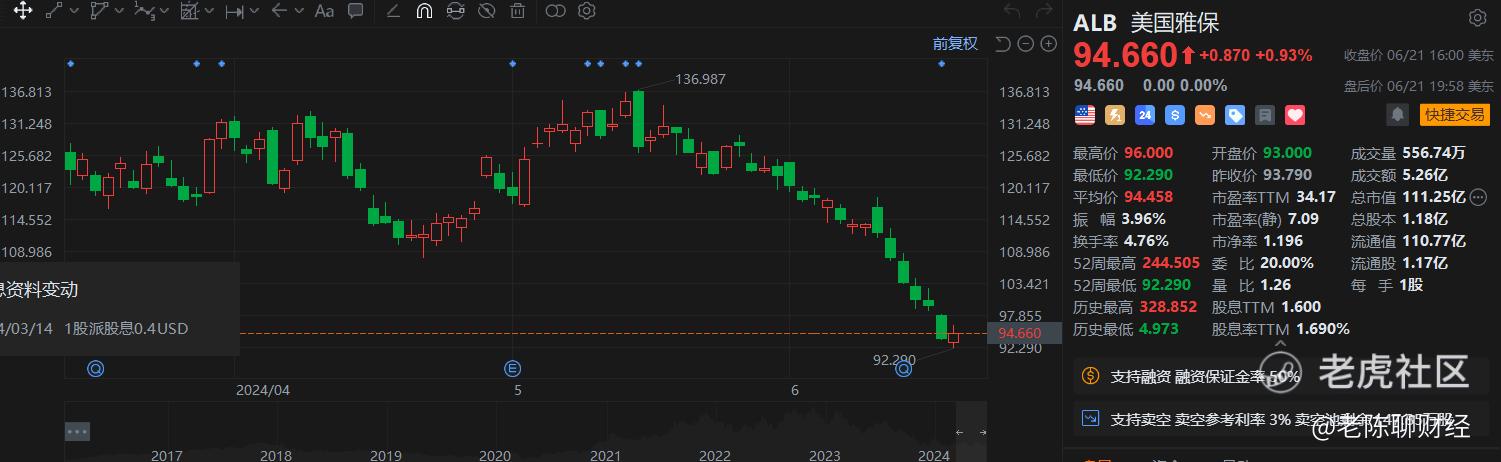
Task: Open the 前复权 adjustment dropdown
Action: pyautogui.click(x=955, y=43)
